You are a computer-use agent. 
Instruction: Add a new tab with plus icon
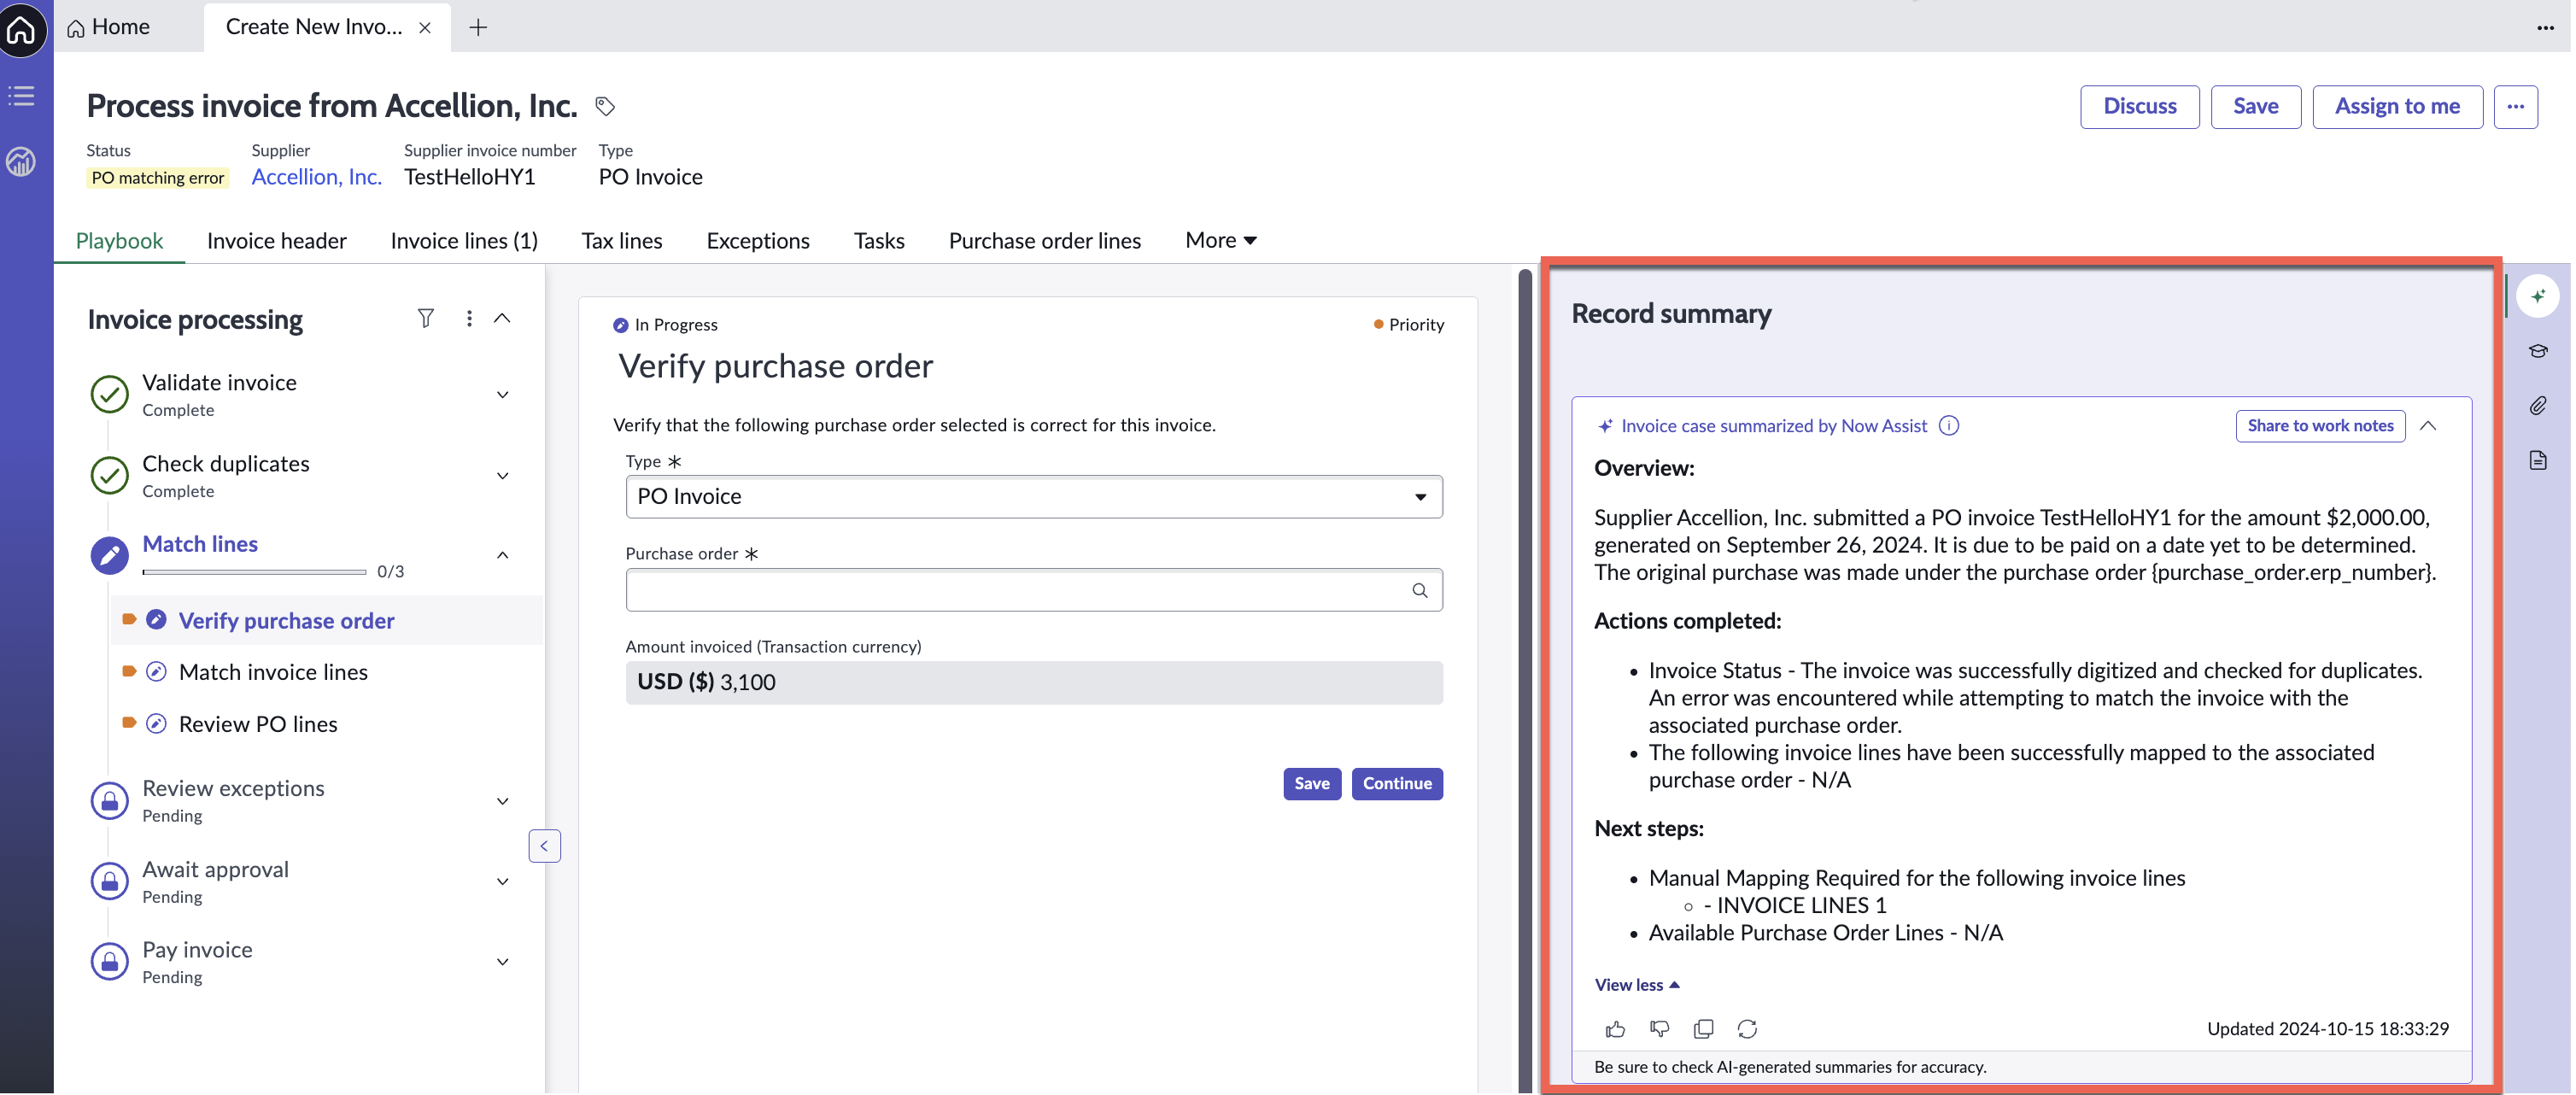[x=478, y=28]
